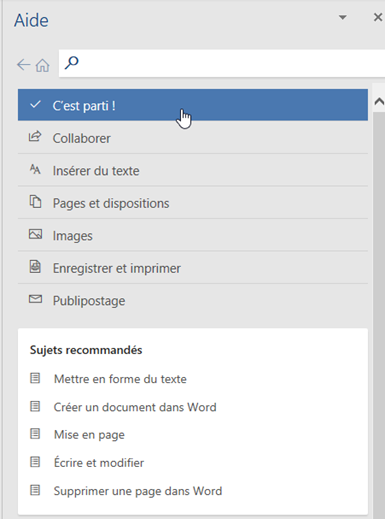The image size is (385, 519).
Task: Click the checkmark icon beside C'est parti !
Action: [35, 105]
